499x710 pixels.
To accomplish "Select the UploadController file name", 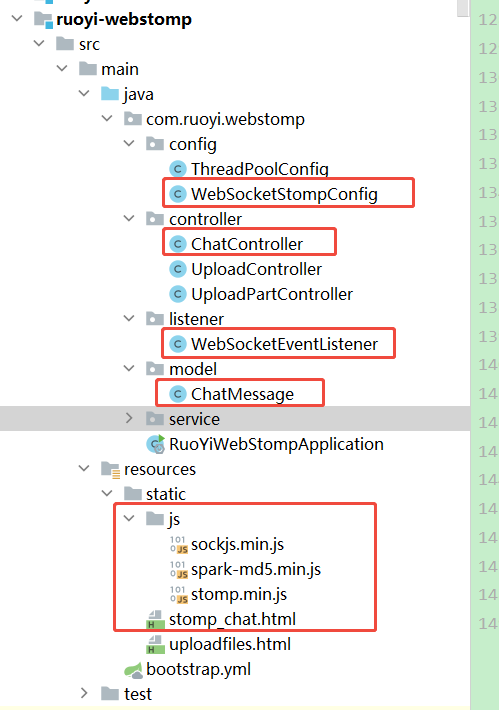I will tap(256, 269).
